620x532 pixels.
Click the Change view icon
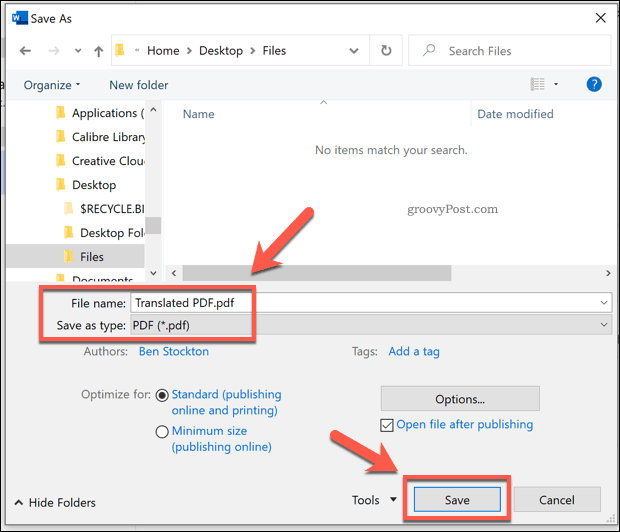click(537, 84)
